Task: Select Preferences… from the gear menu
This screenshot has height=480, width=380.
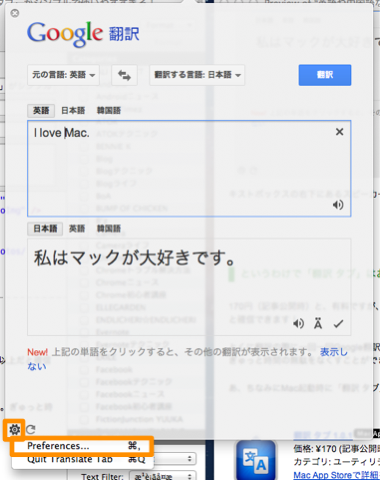Action: click(82, 446)
